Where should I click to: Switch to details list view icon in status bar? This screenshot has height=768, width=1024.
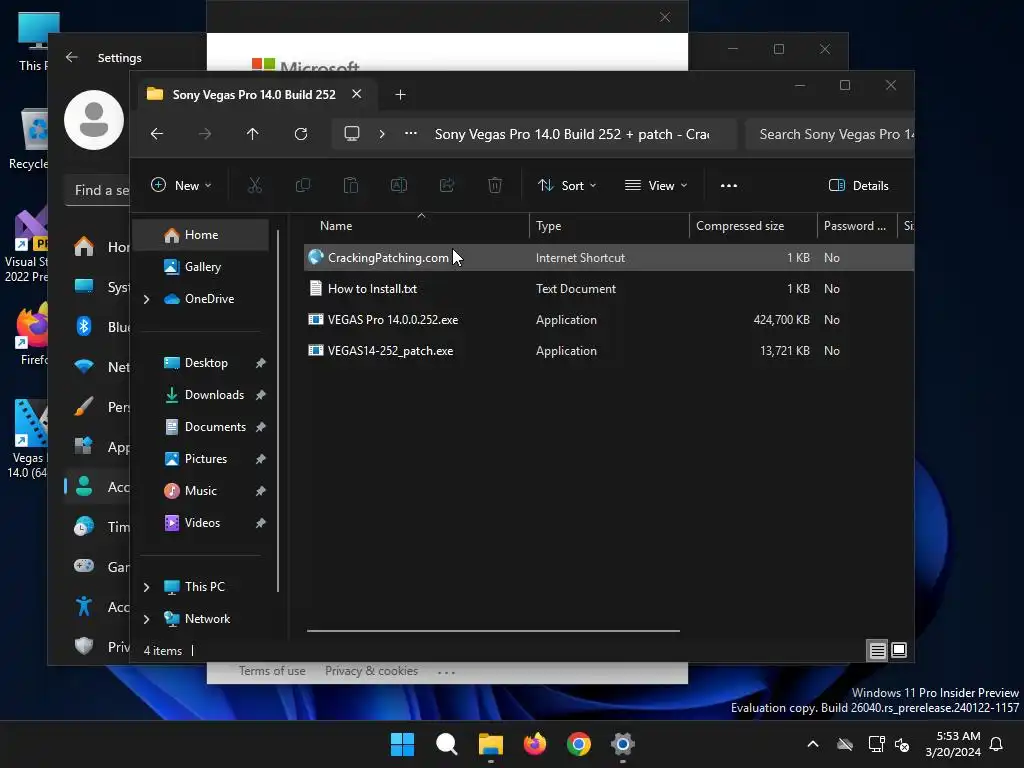(877, 650)
